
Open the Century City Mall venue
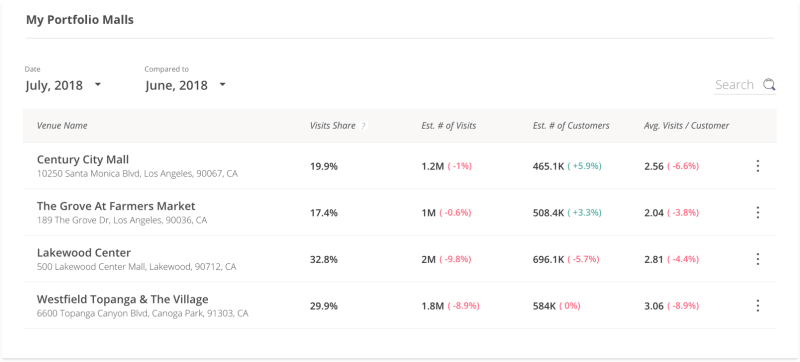click(x=83, y=160)
